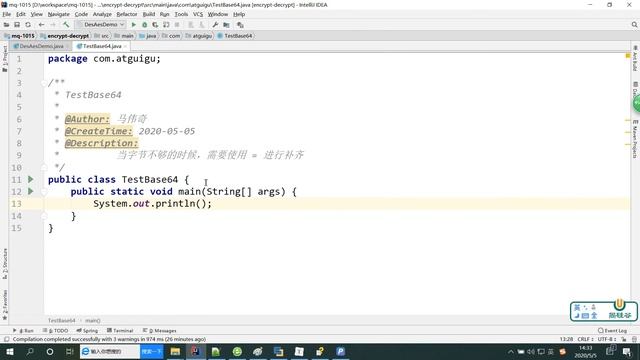Open the Ant Build side panel
640x360 pixels.
click(x=635, y=58)
